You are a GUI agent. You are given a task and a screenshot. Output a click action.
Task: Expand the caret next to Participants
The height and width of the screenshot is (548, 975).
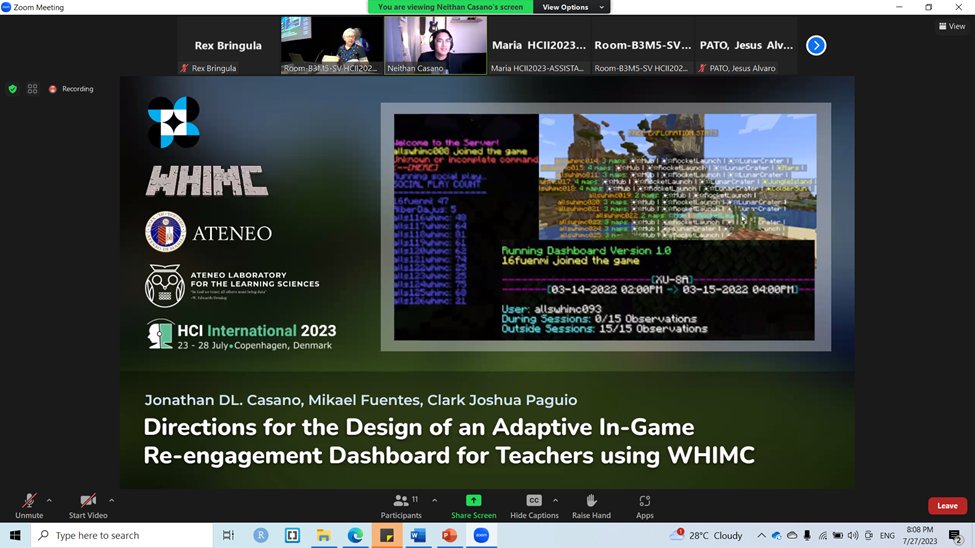(x=434, y=500)
